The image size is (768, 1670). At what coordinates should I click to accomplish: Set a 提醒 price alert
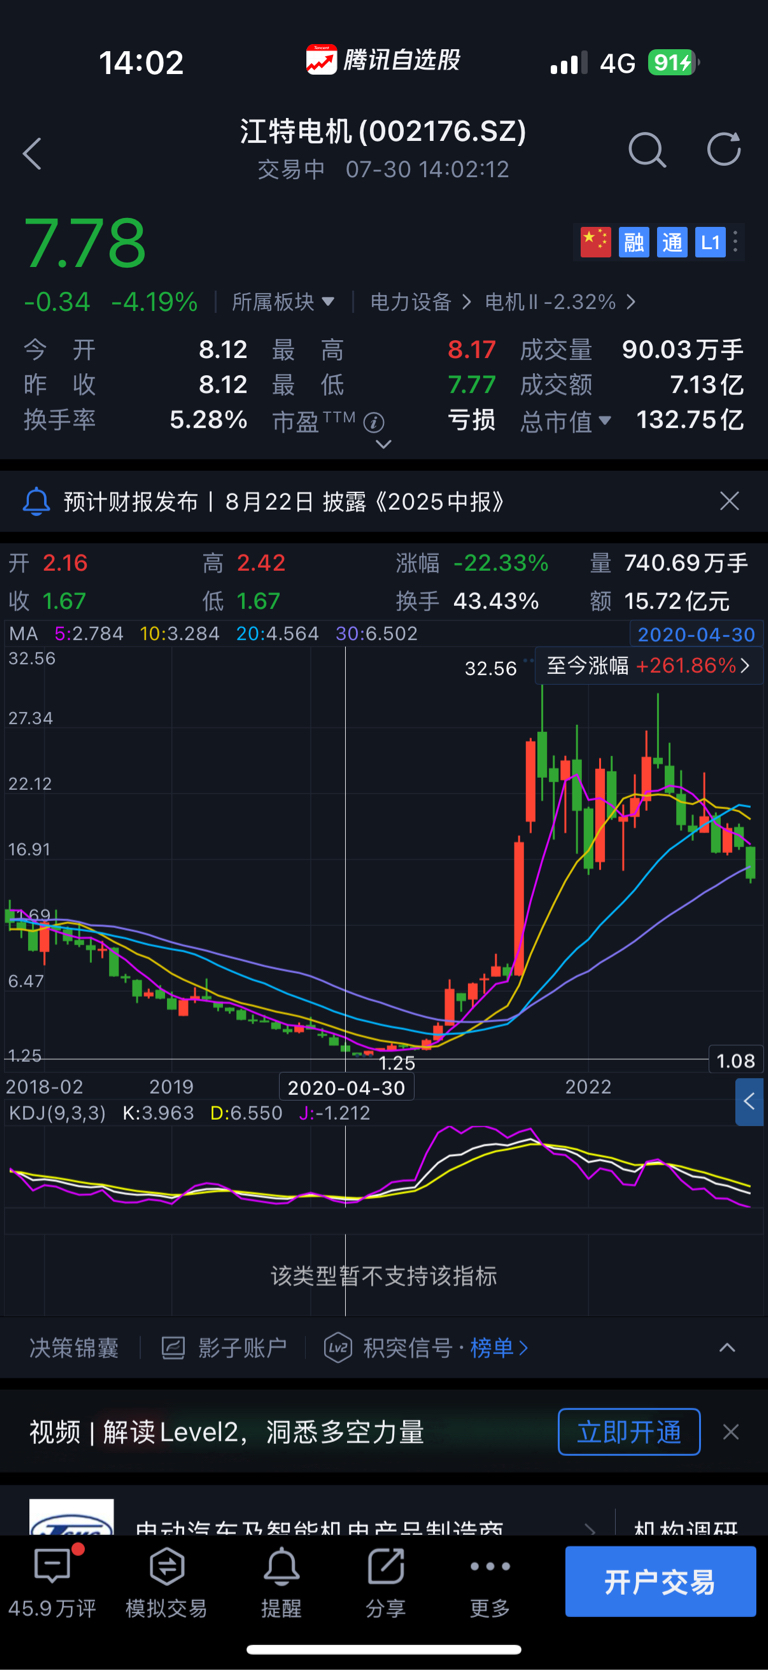pyautogui.click(x=281, y=1582)
